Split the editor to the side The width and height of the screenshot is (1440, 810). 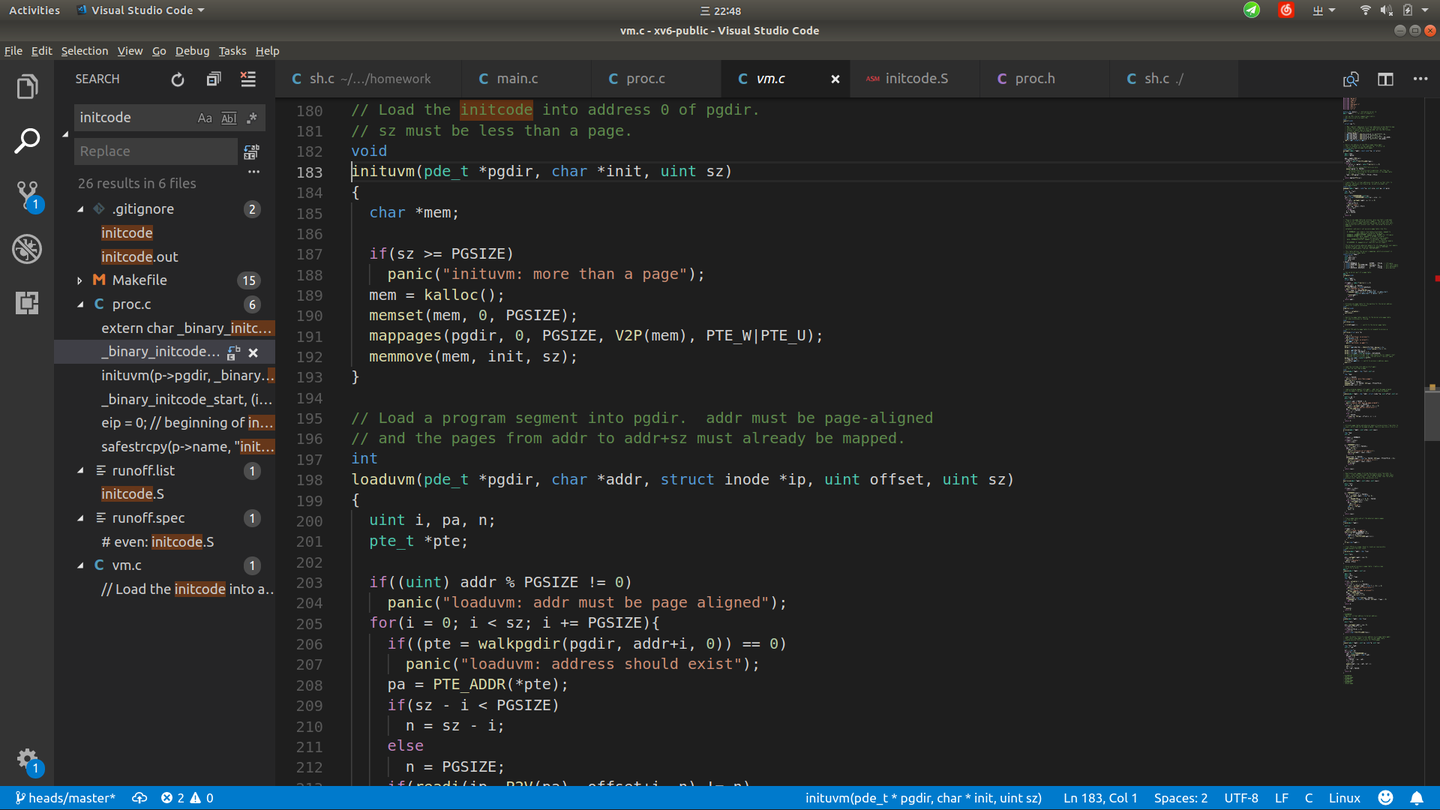[1385, 79]
